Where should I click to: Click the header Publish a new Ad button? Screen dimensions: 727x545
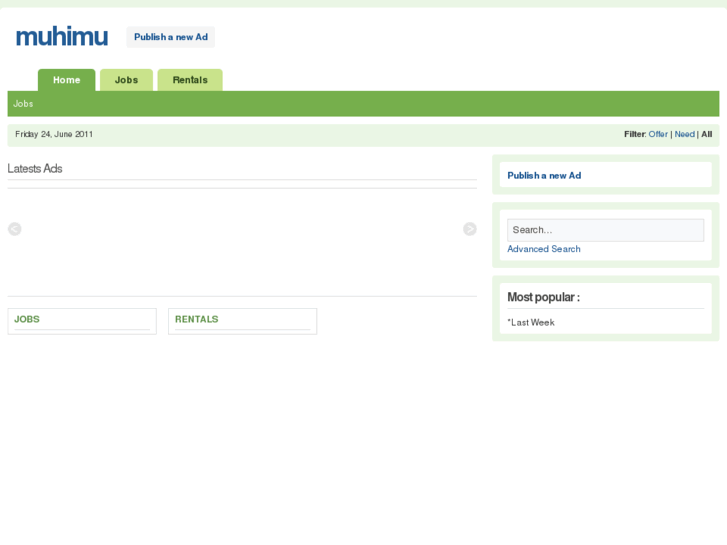(x=171, y=37)
